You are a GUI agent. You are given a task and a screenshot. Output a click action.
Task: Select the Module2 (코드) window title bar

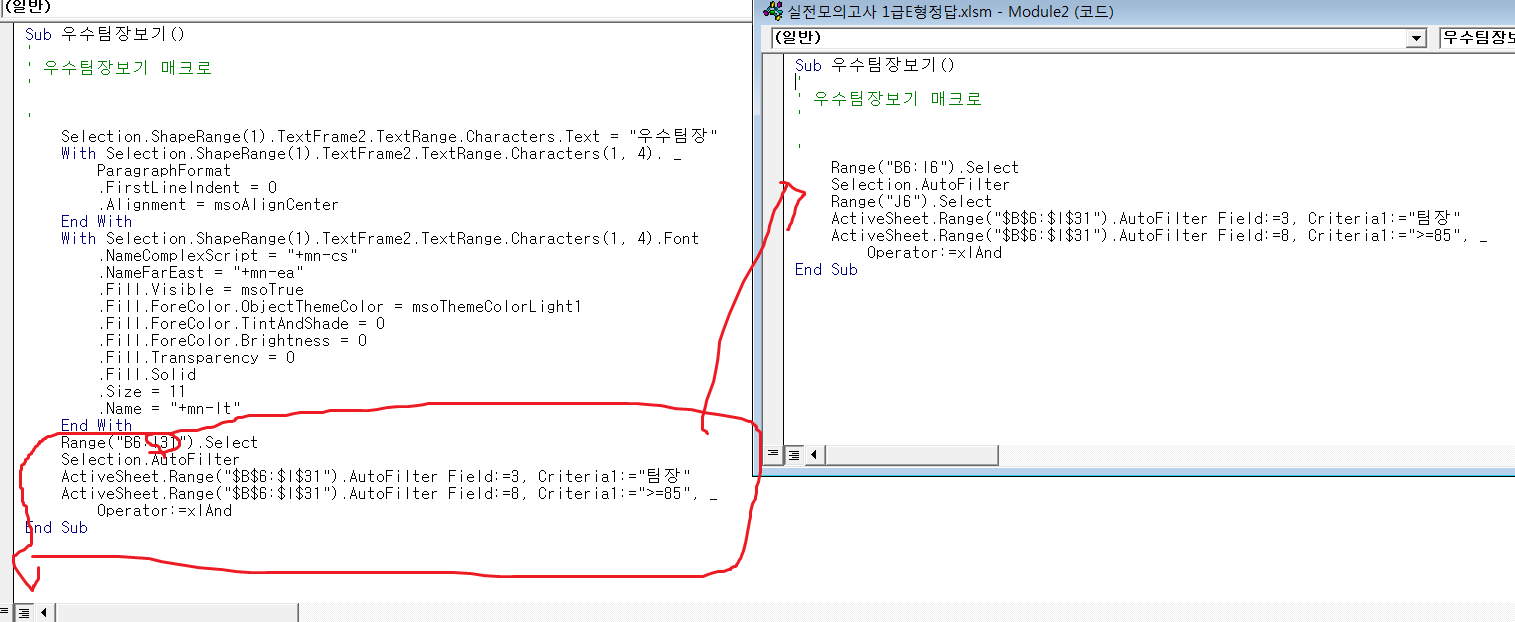1000,12
